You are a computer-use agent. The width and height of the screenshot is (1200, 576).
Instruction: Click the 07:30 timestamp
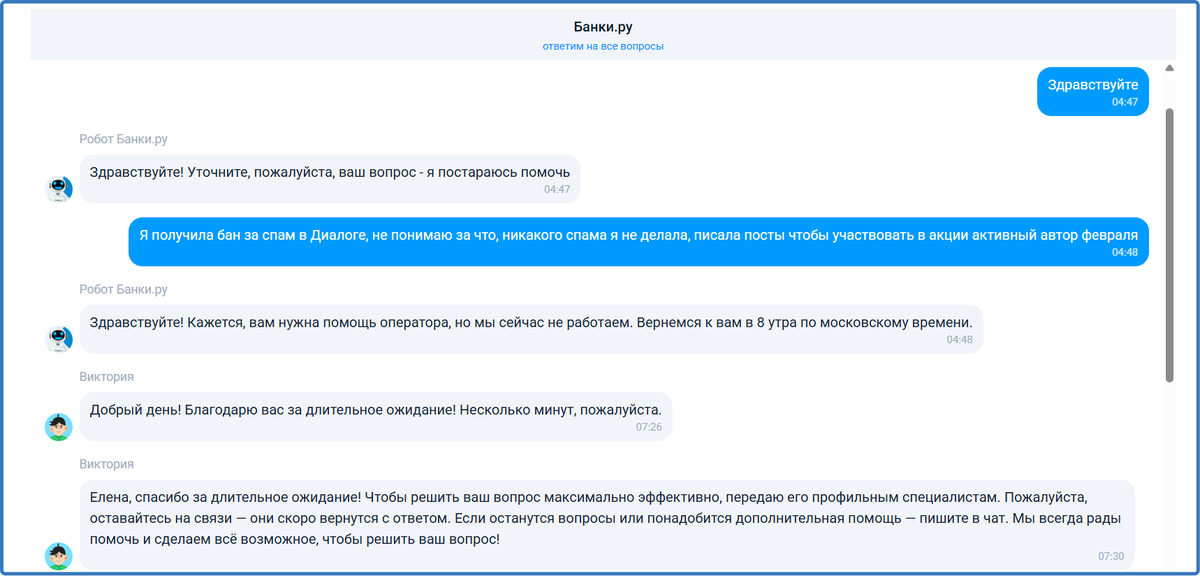click(1111, 556)
